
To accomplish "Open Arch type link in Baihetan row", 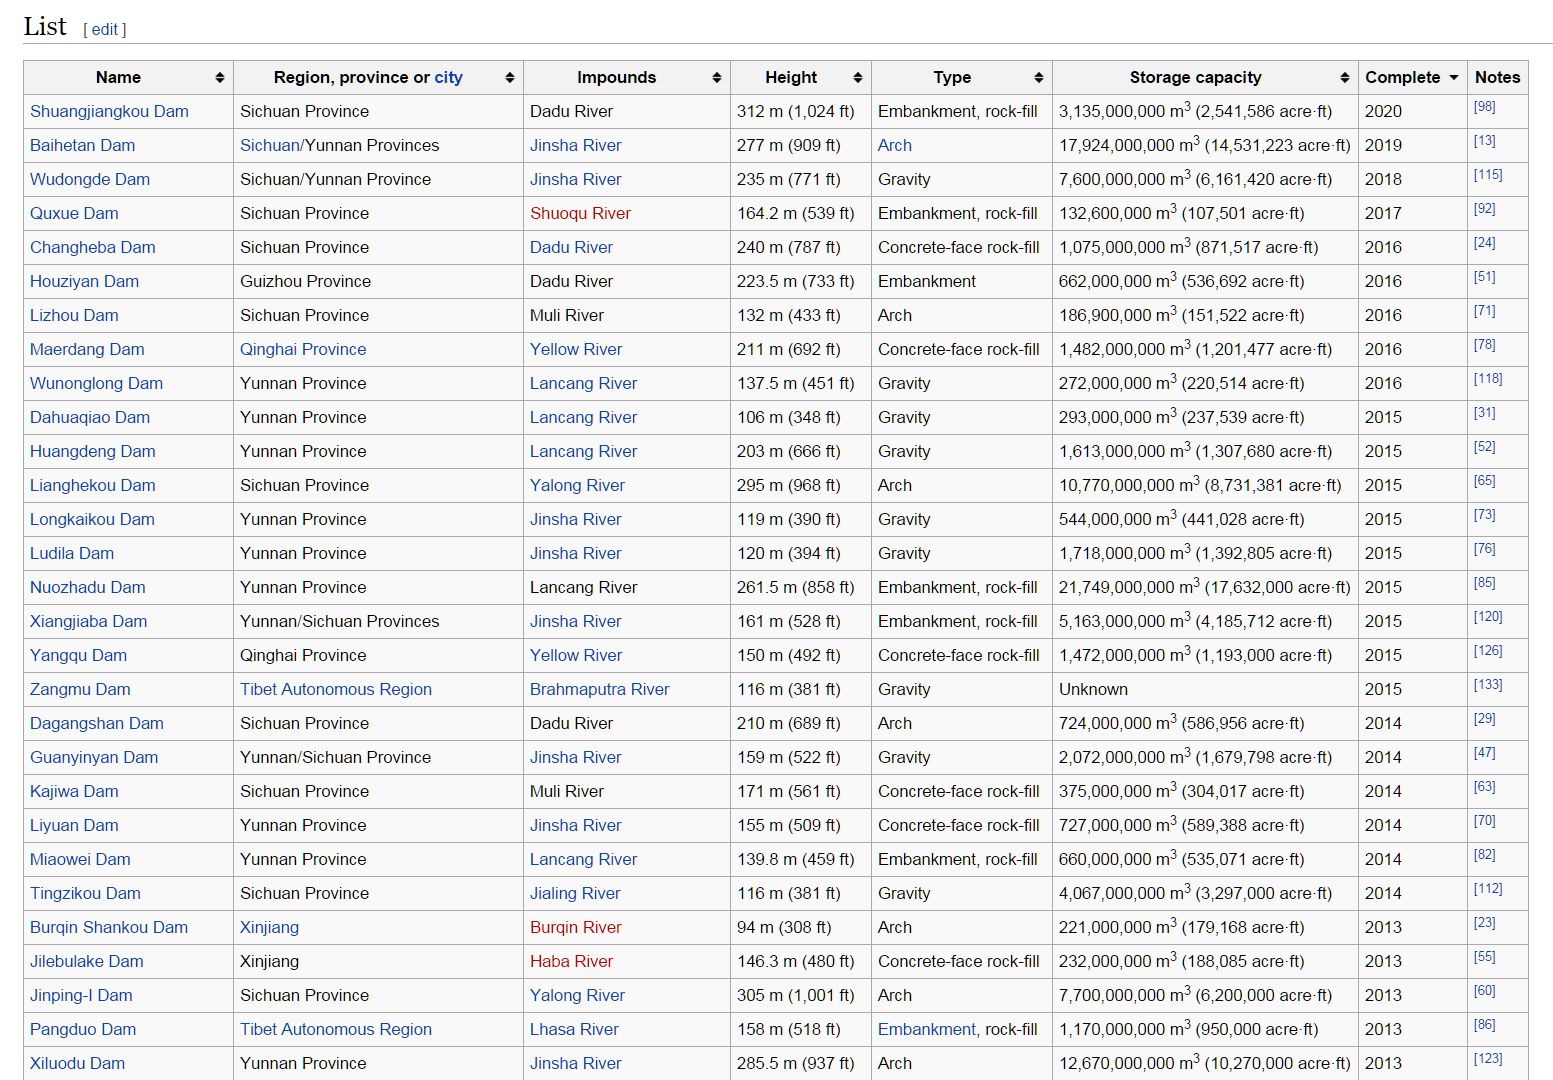I will [895, 146].
